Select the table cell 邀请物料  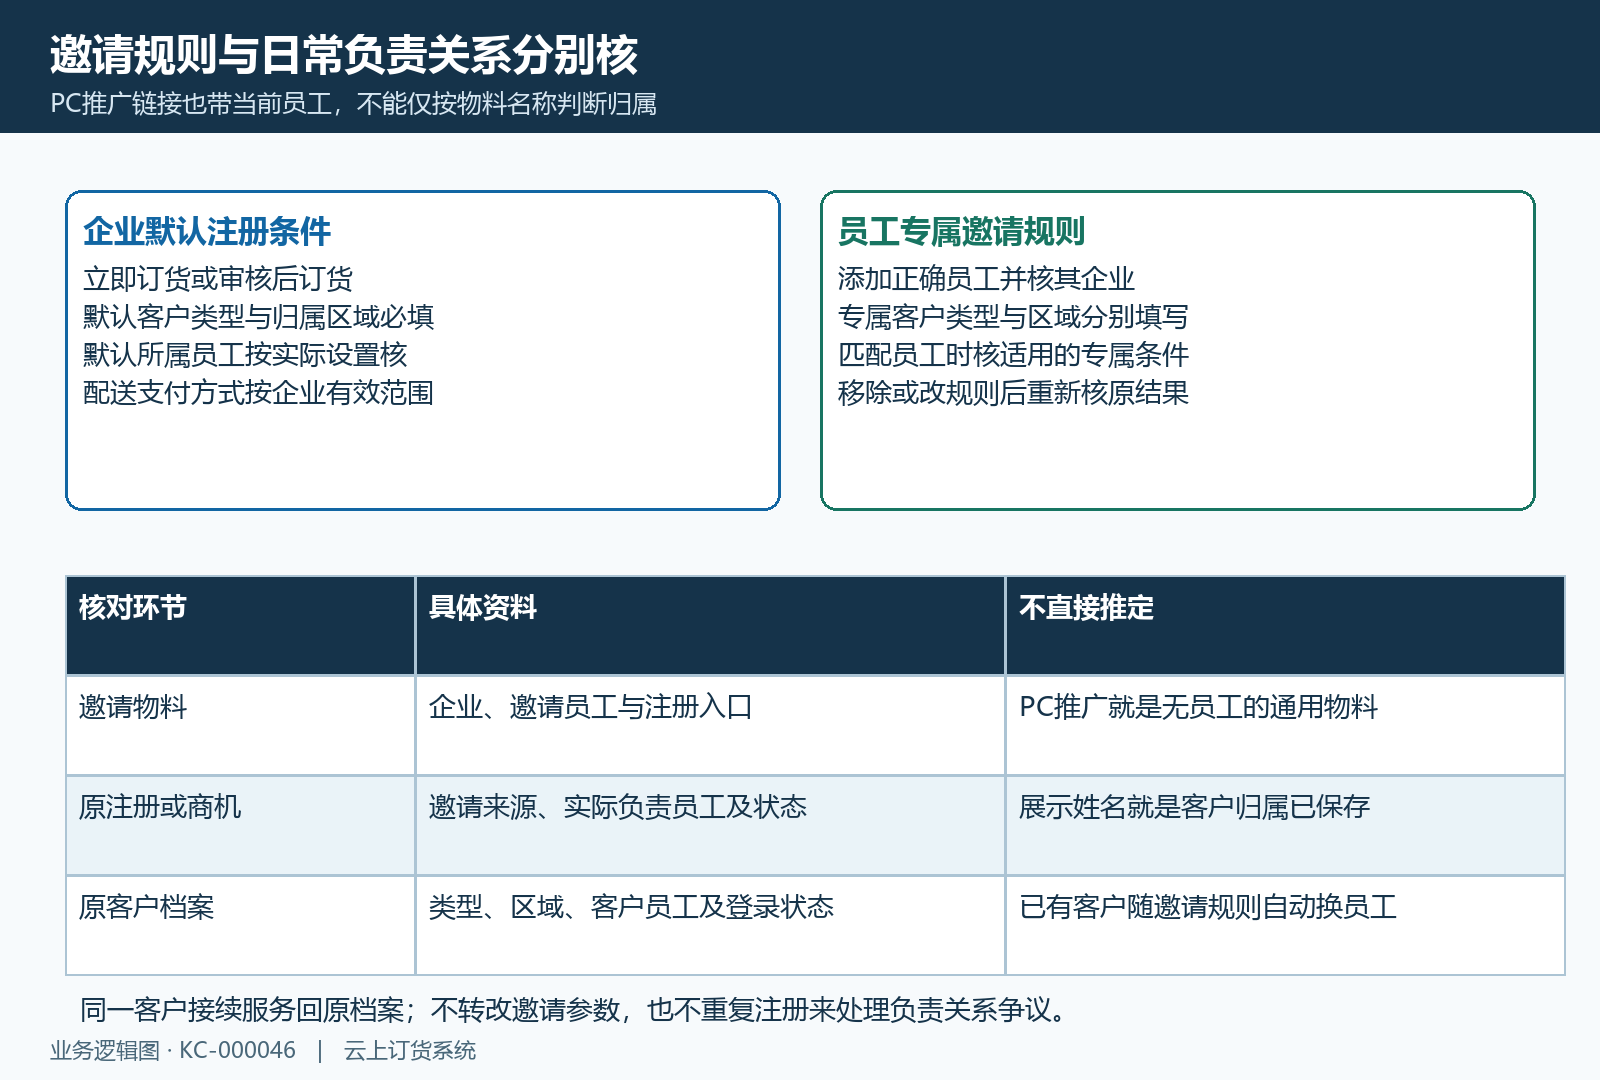coord(241,725)
